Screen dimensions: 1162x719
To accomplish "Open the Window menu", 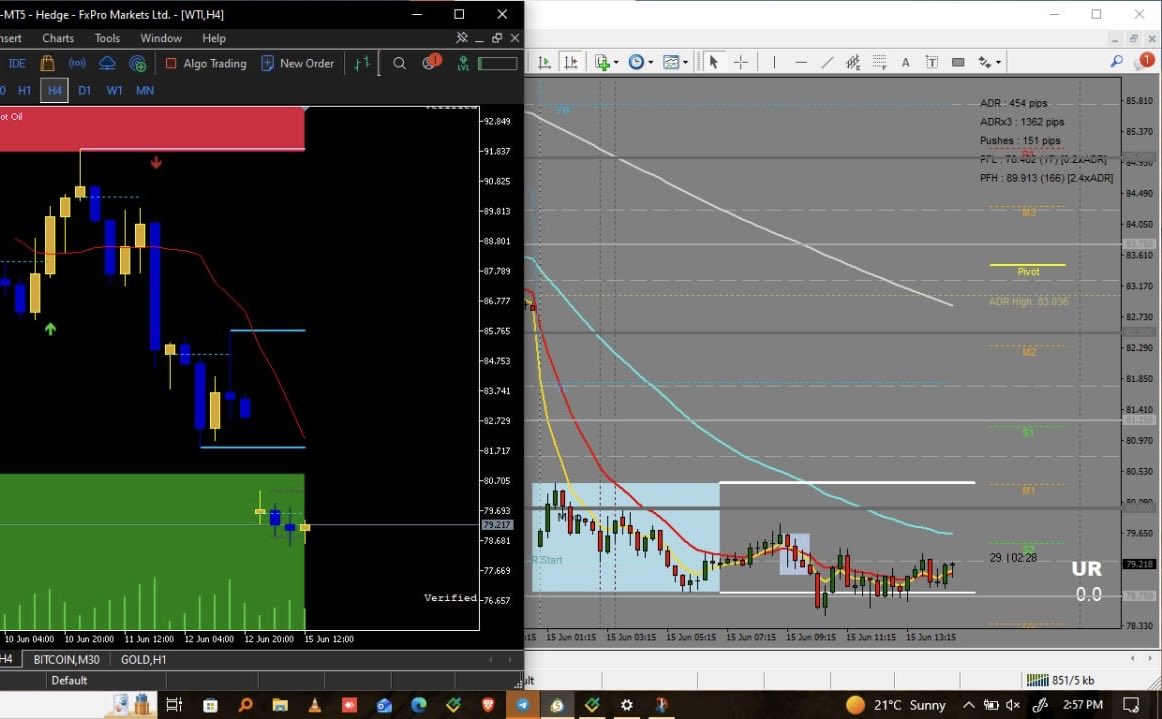I will pyautogui.click(x=161, y=38).
